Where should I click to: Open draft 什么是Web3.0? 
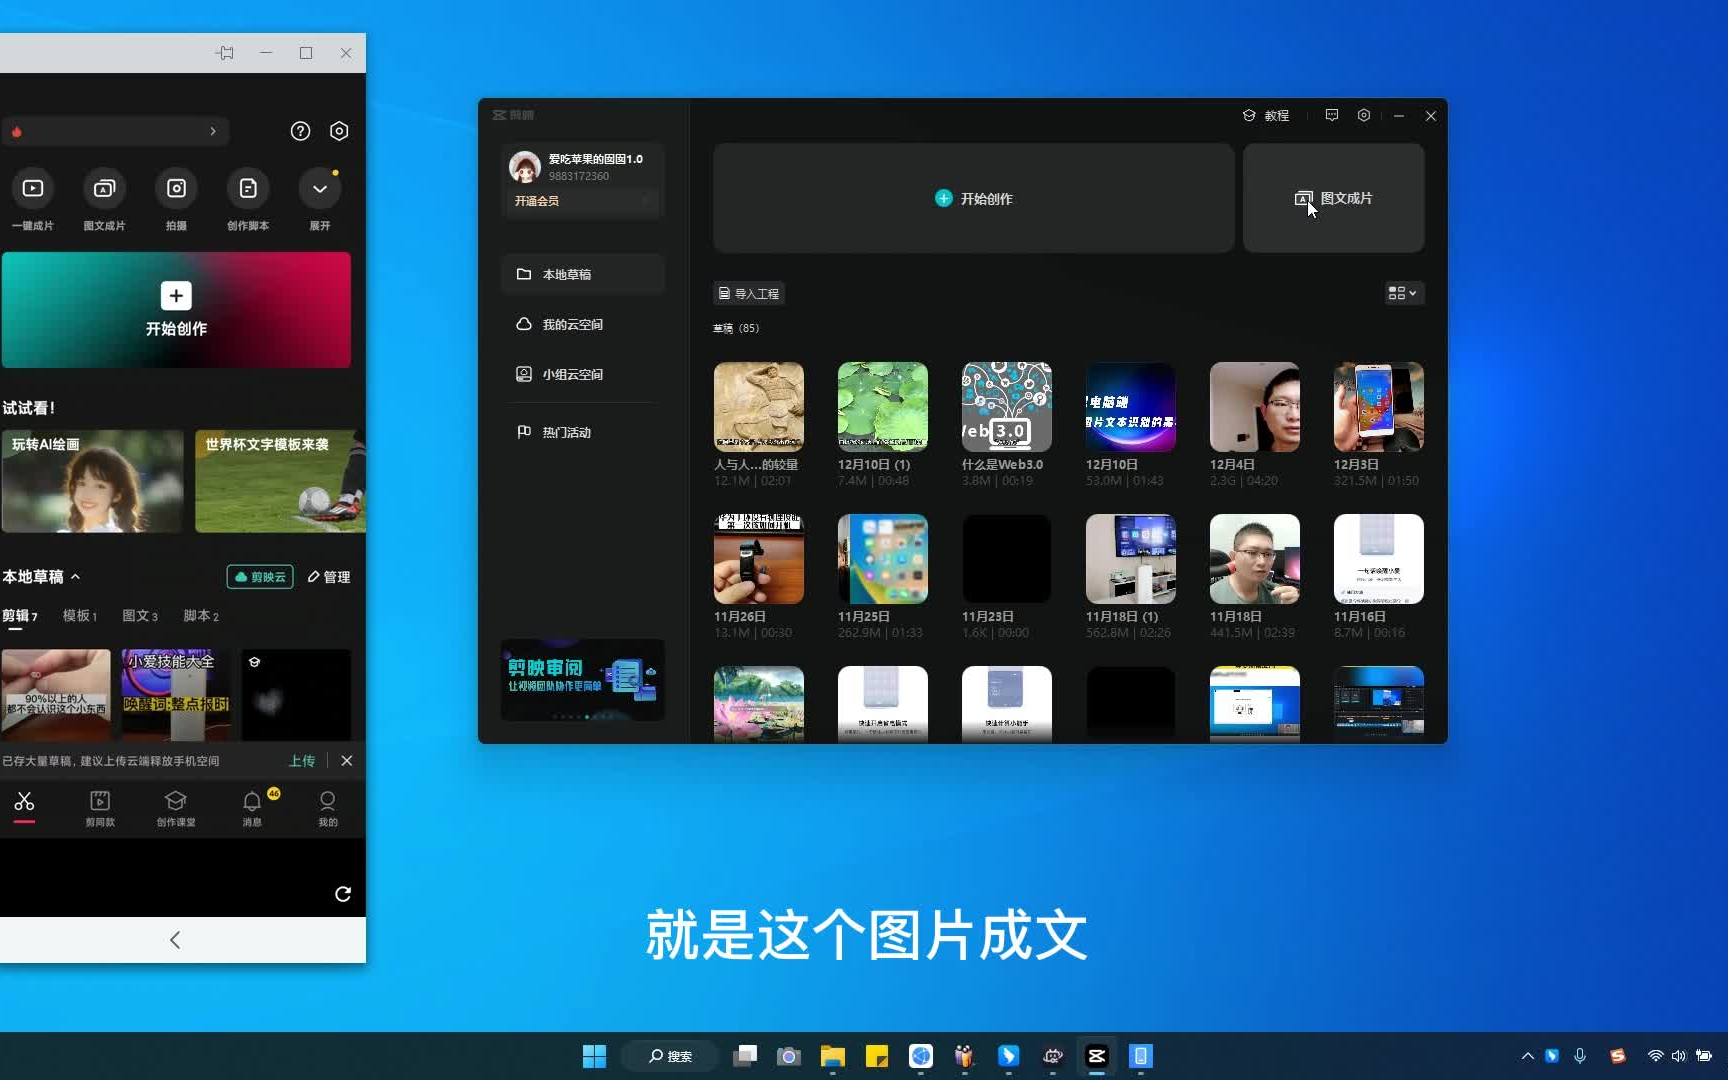pyautogui.click(x=1007, y=407)
